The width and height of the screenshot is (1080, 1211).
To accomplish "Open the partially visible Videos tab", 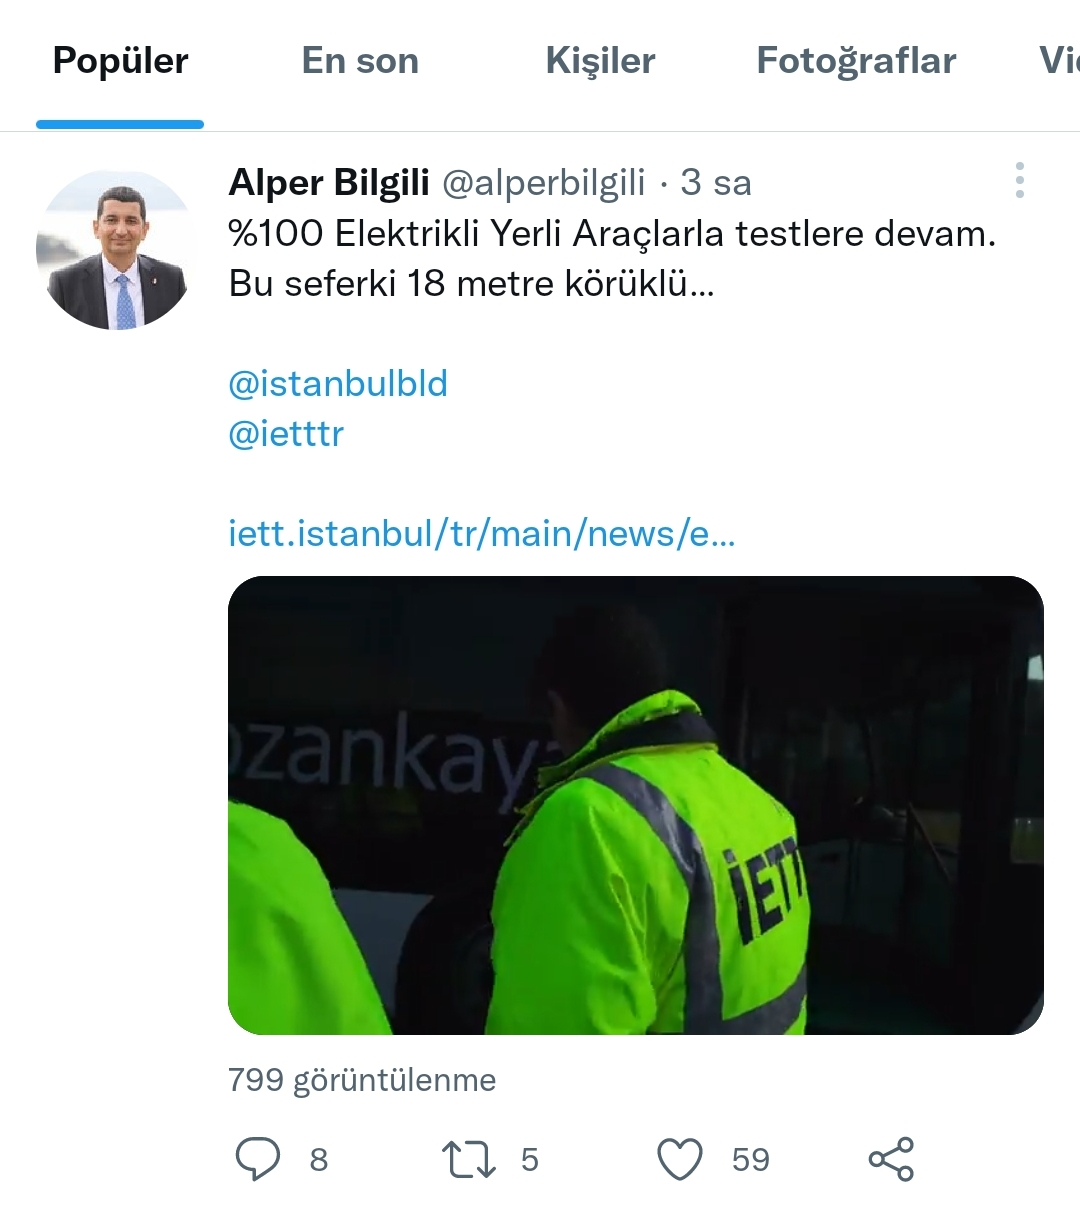I will [x=1058, y=62].
